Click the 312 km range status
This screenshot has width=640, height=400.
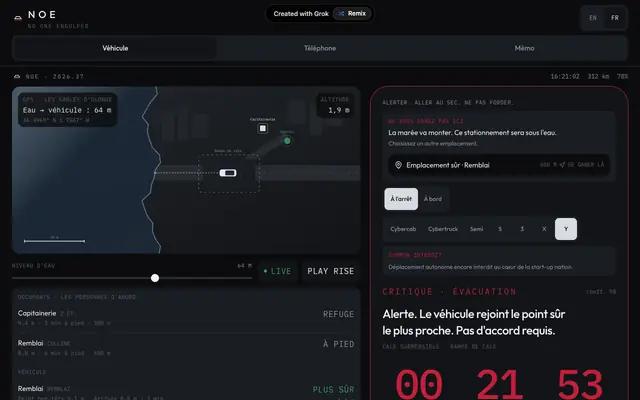pos(598,76)
